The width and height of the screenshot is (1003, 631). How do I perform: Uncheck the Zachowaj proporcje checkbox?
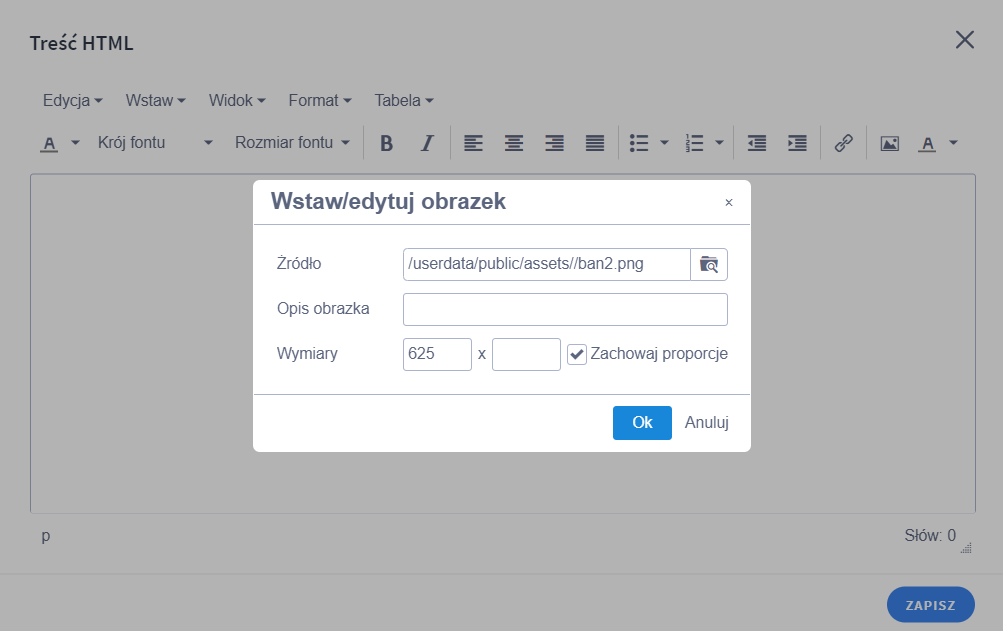[x=576, y=353]
